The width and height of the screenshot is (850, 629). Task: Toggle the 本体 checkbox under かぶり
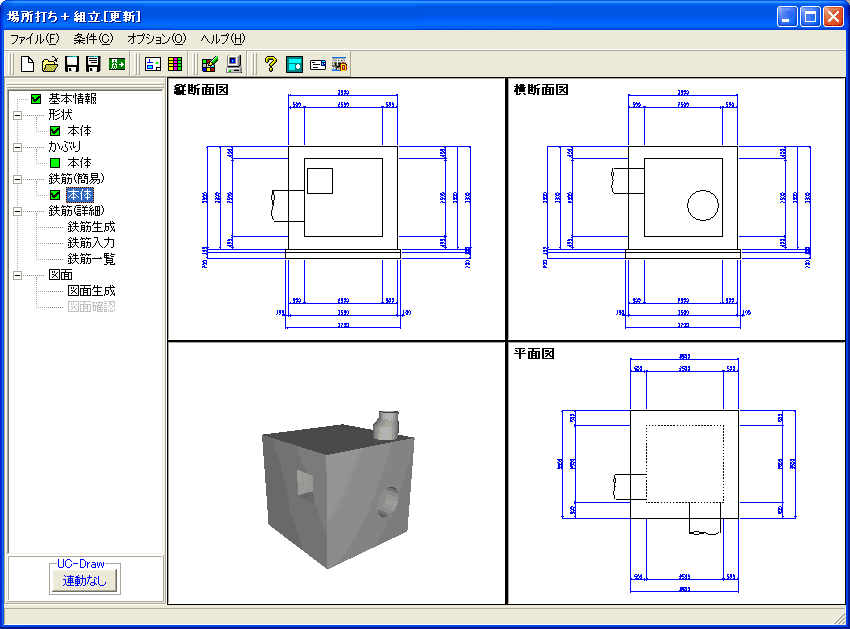(55, 163)
